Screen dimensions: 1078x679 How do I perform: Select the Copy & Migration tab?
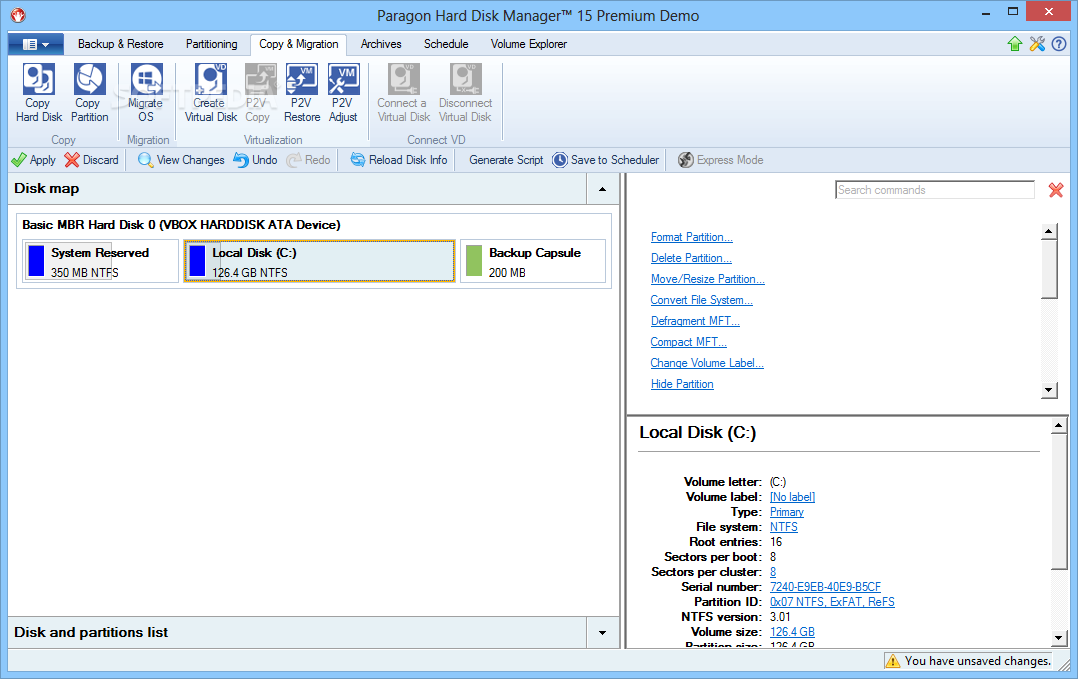point(298,44)
